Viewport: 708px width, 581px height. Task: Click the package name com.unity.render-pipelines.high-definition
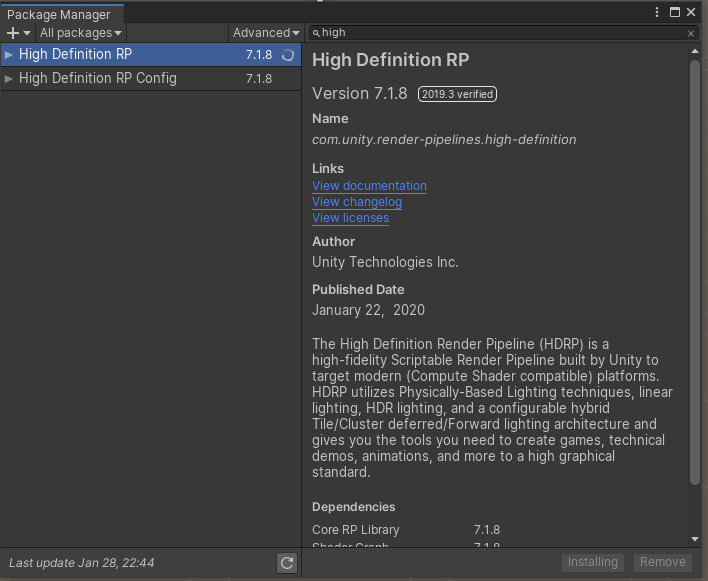(x=444, y=140)
